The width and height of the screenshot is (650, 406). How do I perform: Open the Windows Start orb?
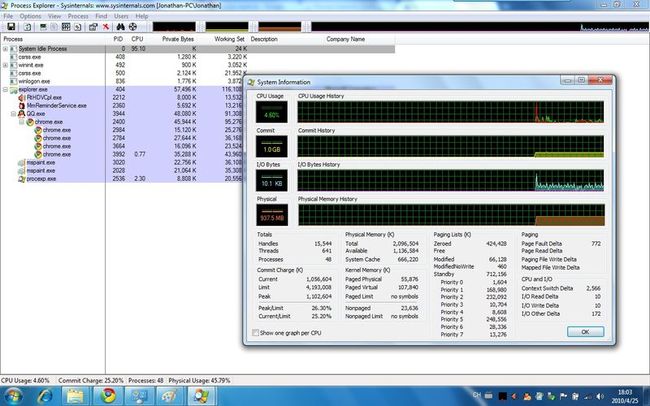12,396
